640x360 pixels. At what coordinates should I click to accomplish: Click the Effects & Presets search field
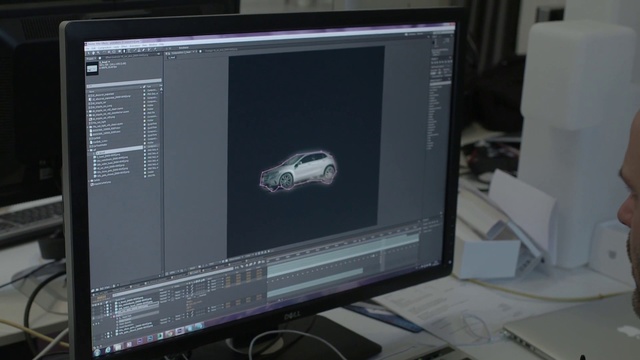tap(440, 84)
